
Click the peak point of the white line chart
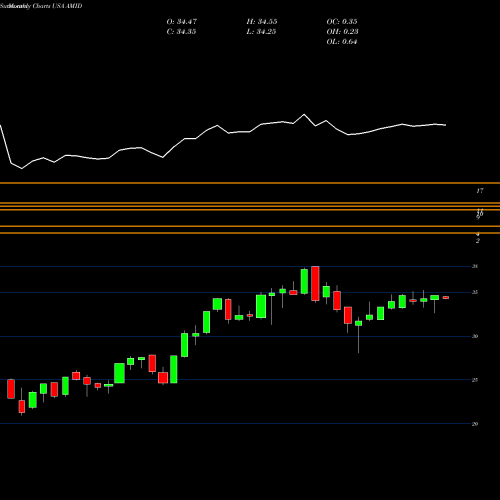click(304, 115)
